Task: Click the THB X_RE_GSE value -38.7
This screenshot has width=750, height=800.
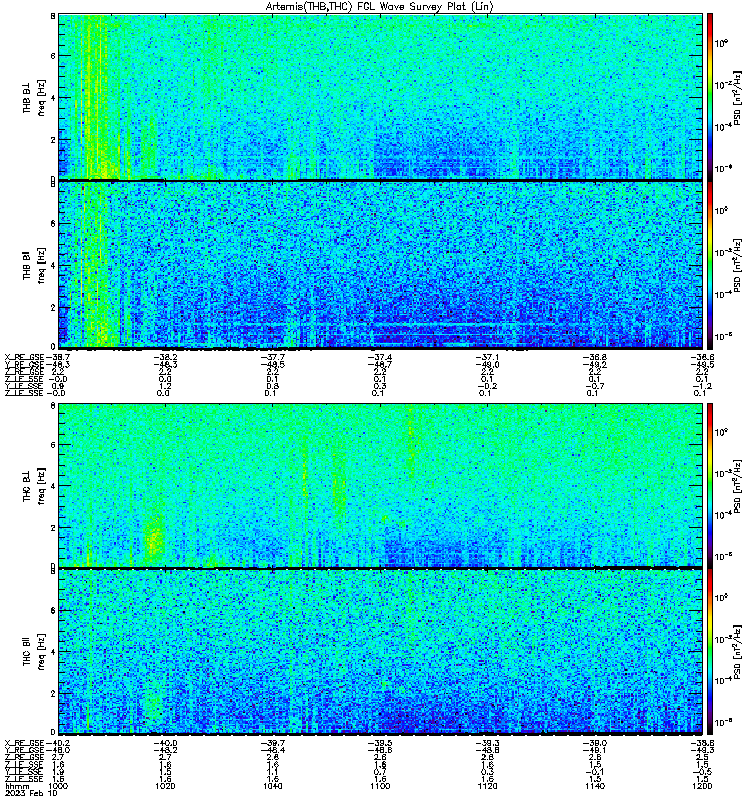Action: pos(58,358)
